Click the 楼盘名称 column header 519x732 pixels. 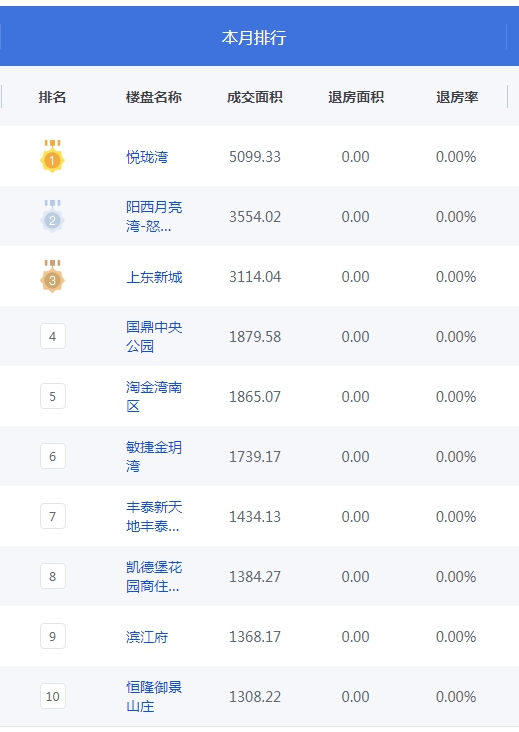pos(154,97)
